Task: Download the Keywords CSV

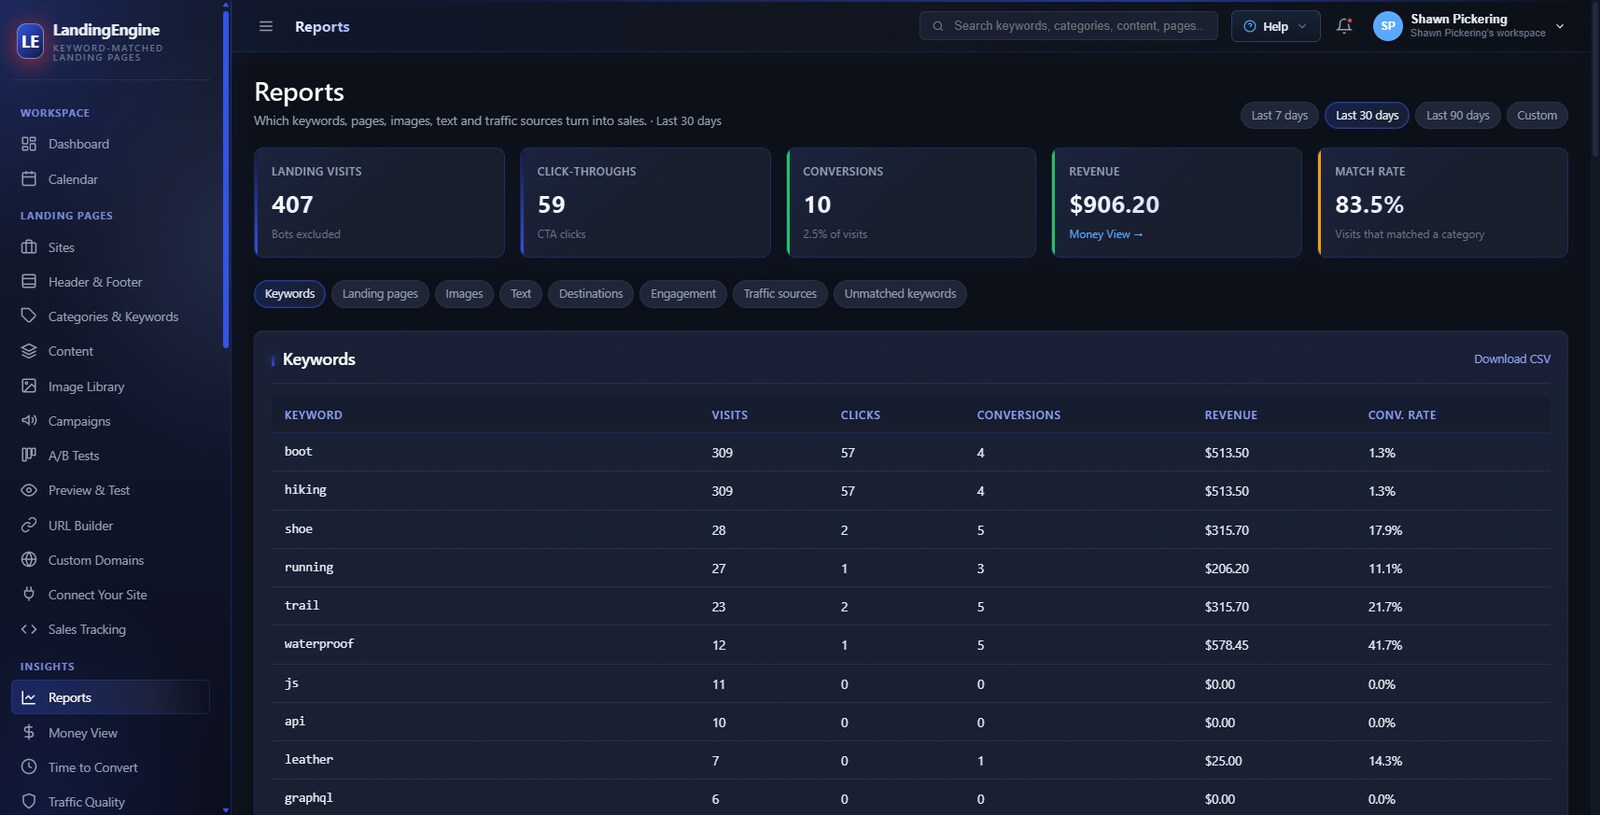Action: (x=1512, y=359)
